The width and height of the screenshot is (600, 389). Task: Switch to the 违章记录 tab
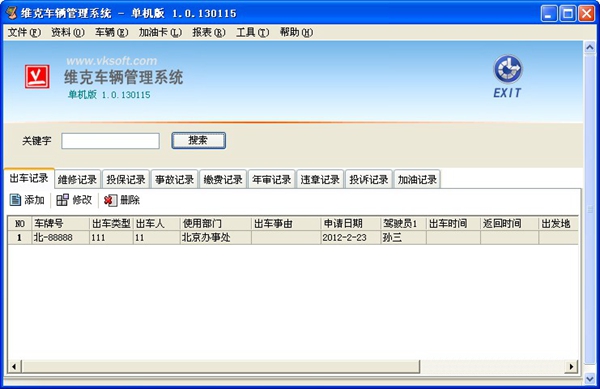[x=320, y=179]
